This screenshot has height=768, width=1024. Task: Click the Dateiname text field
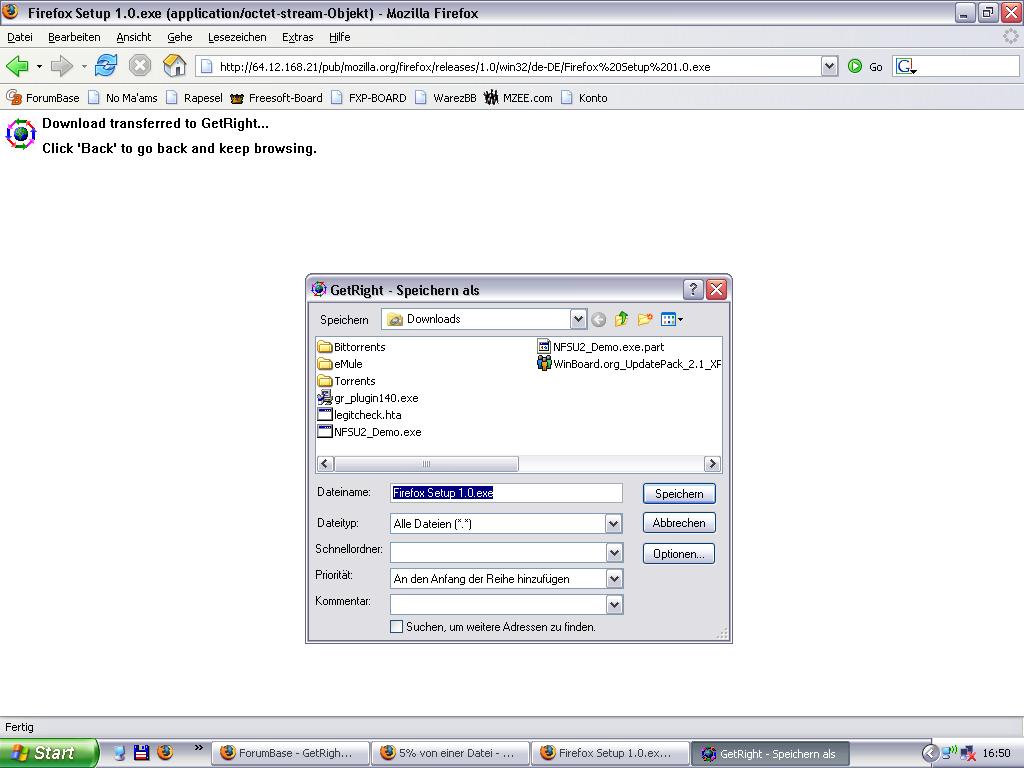506,493
